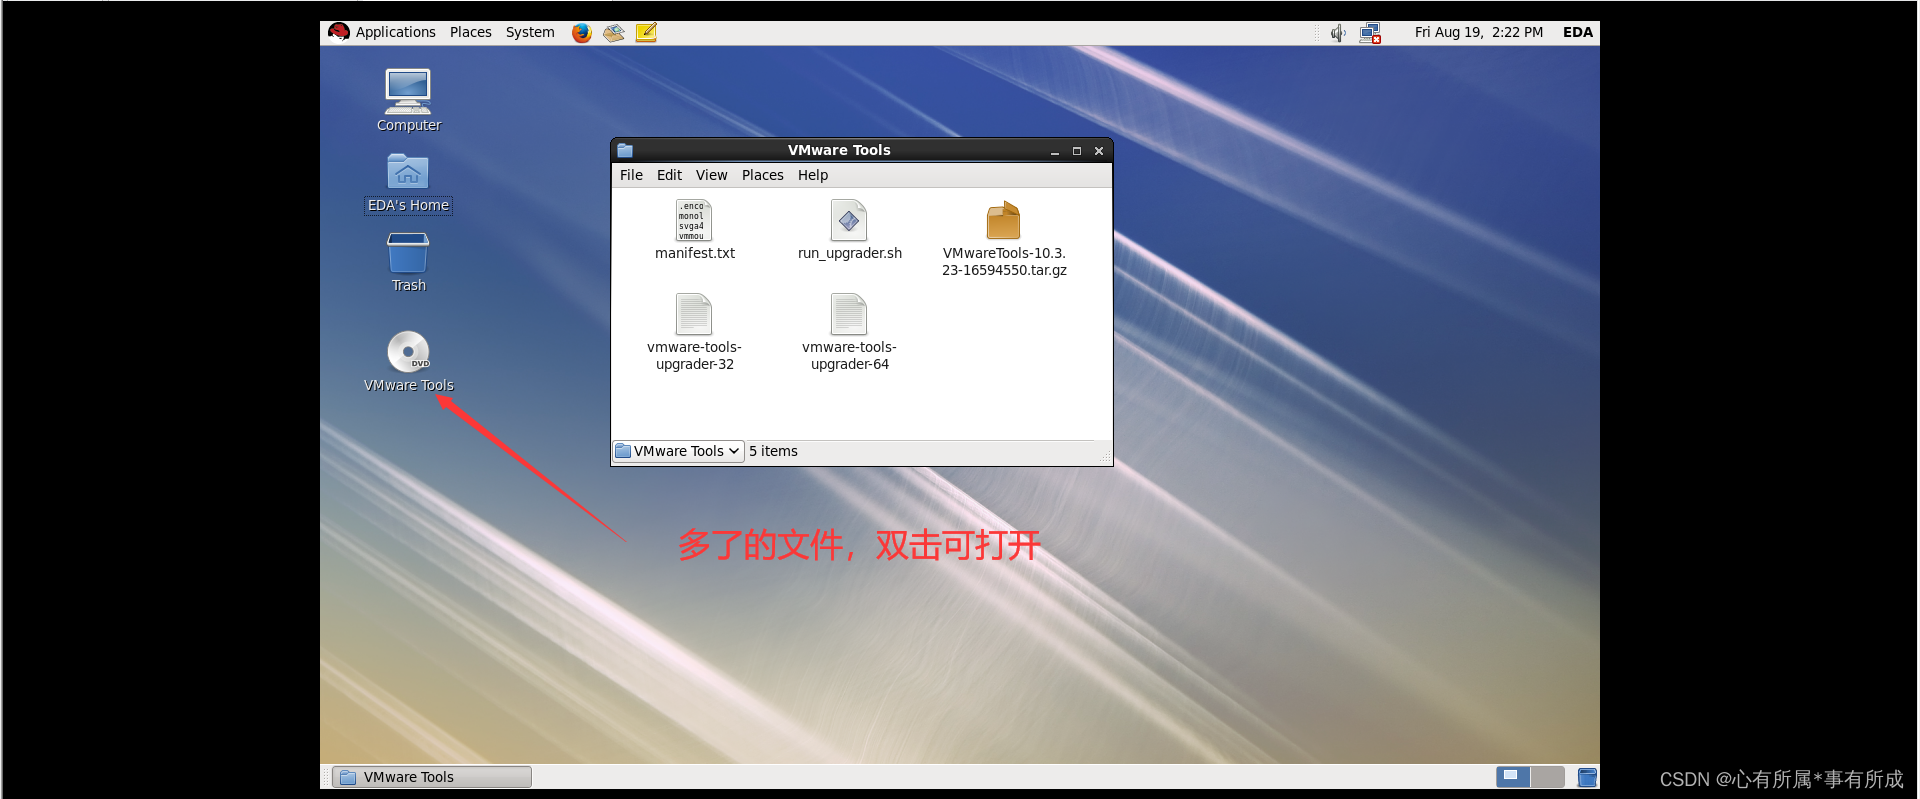This screenshot has height=799, width=1920.
Task: Select manifest.txt file icon
Action: [694, 220]
